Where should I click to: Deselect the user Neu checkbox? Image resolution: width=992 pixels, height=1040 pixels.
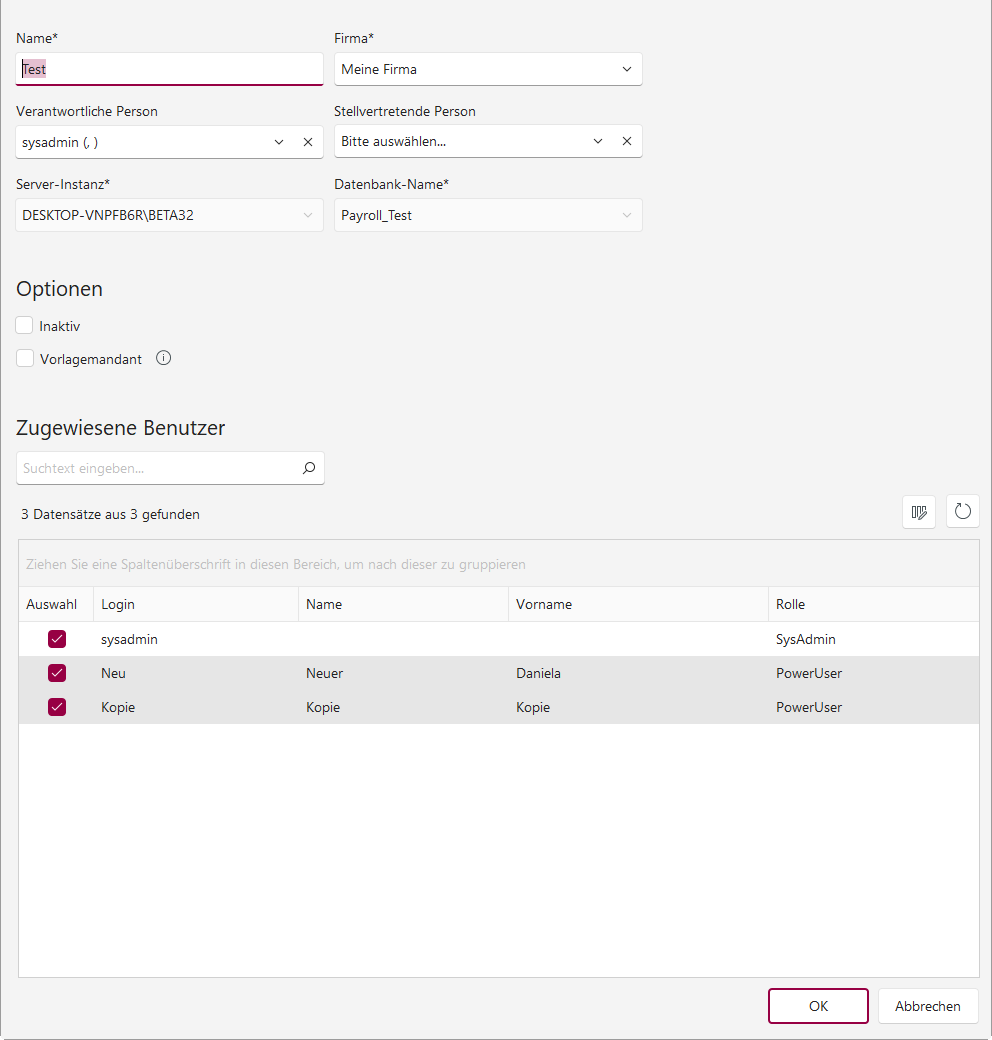(57, 673)
